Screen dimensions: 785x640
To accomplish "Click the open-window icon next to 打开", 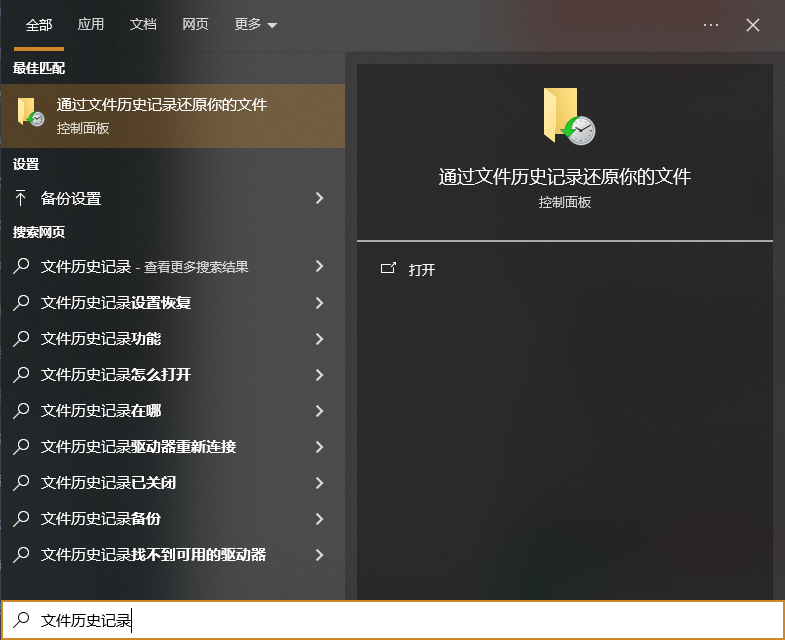I will pyautogui.click(x=388, y=268).
